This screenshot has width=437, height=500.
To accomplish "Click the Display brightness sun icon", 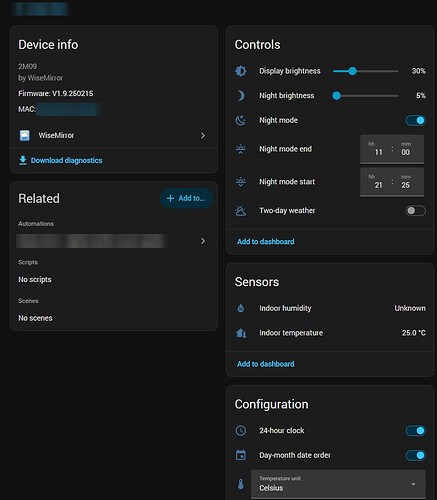I will pos(241,71).
